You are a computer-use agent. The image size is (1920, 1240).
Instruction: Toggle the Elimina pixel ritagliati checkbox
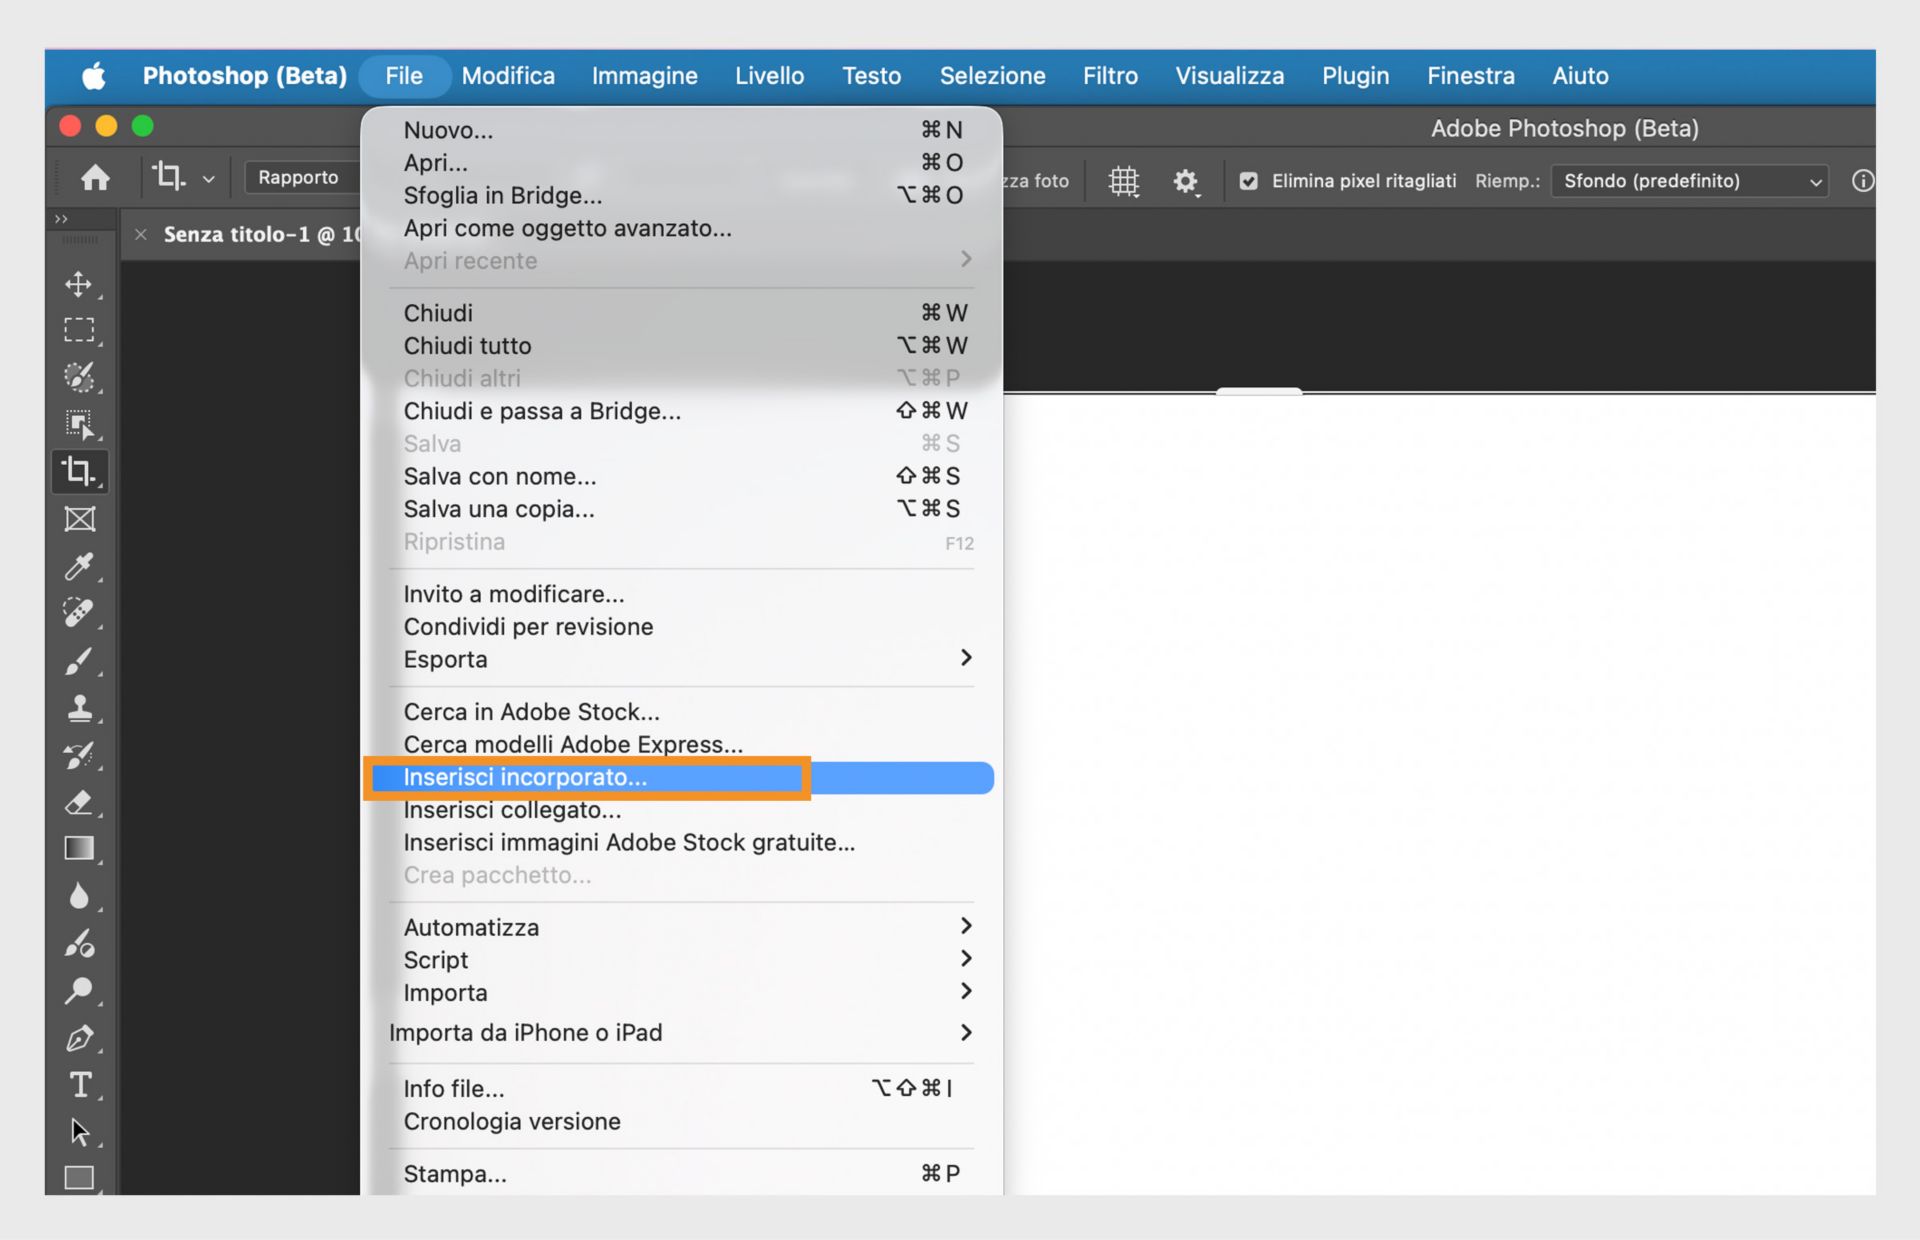point(1249,181)
